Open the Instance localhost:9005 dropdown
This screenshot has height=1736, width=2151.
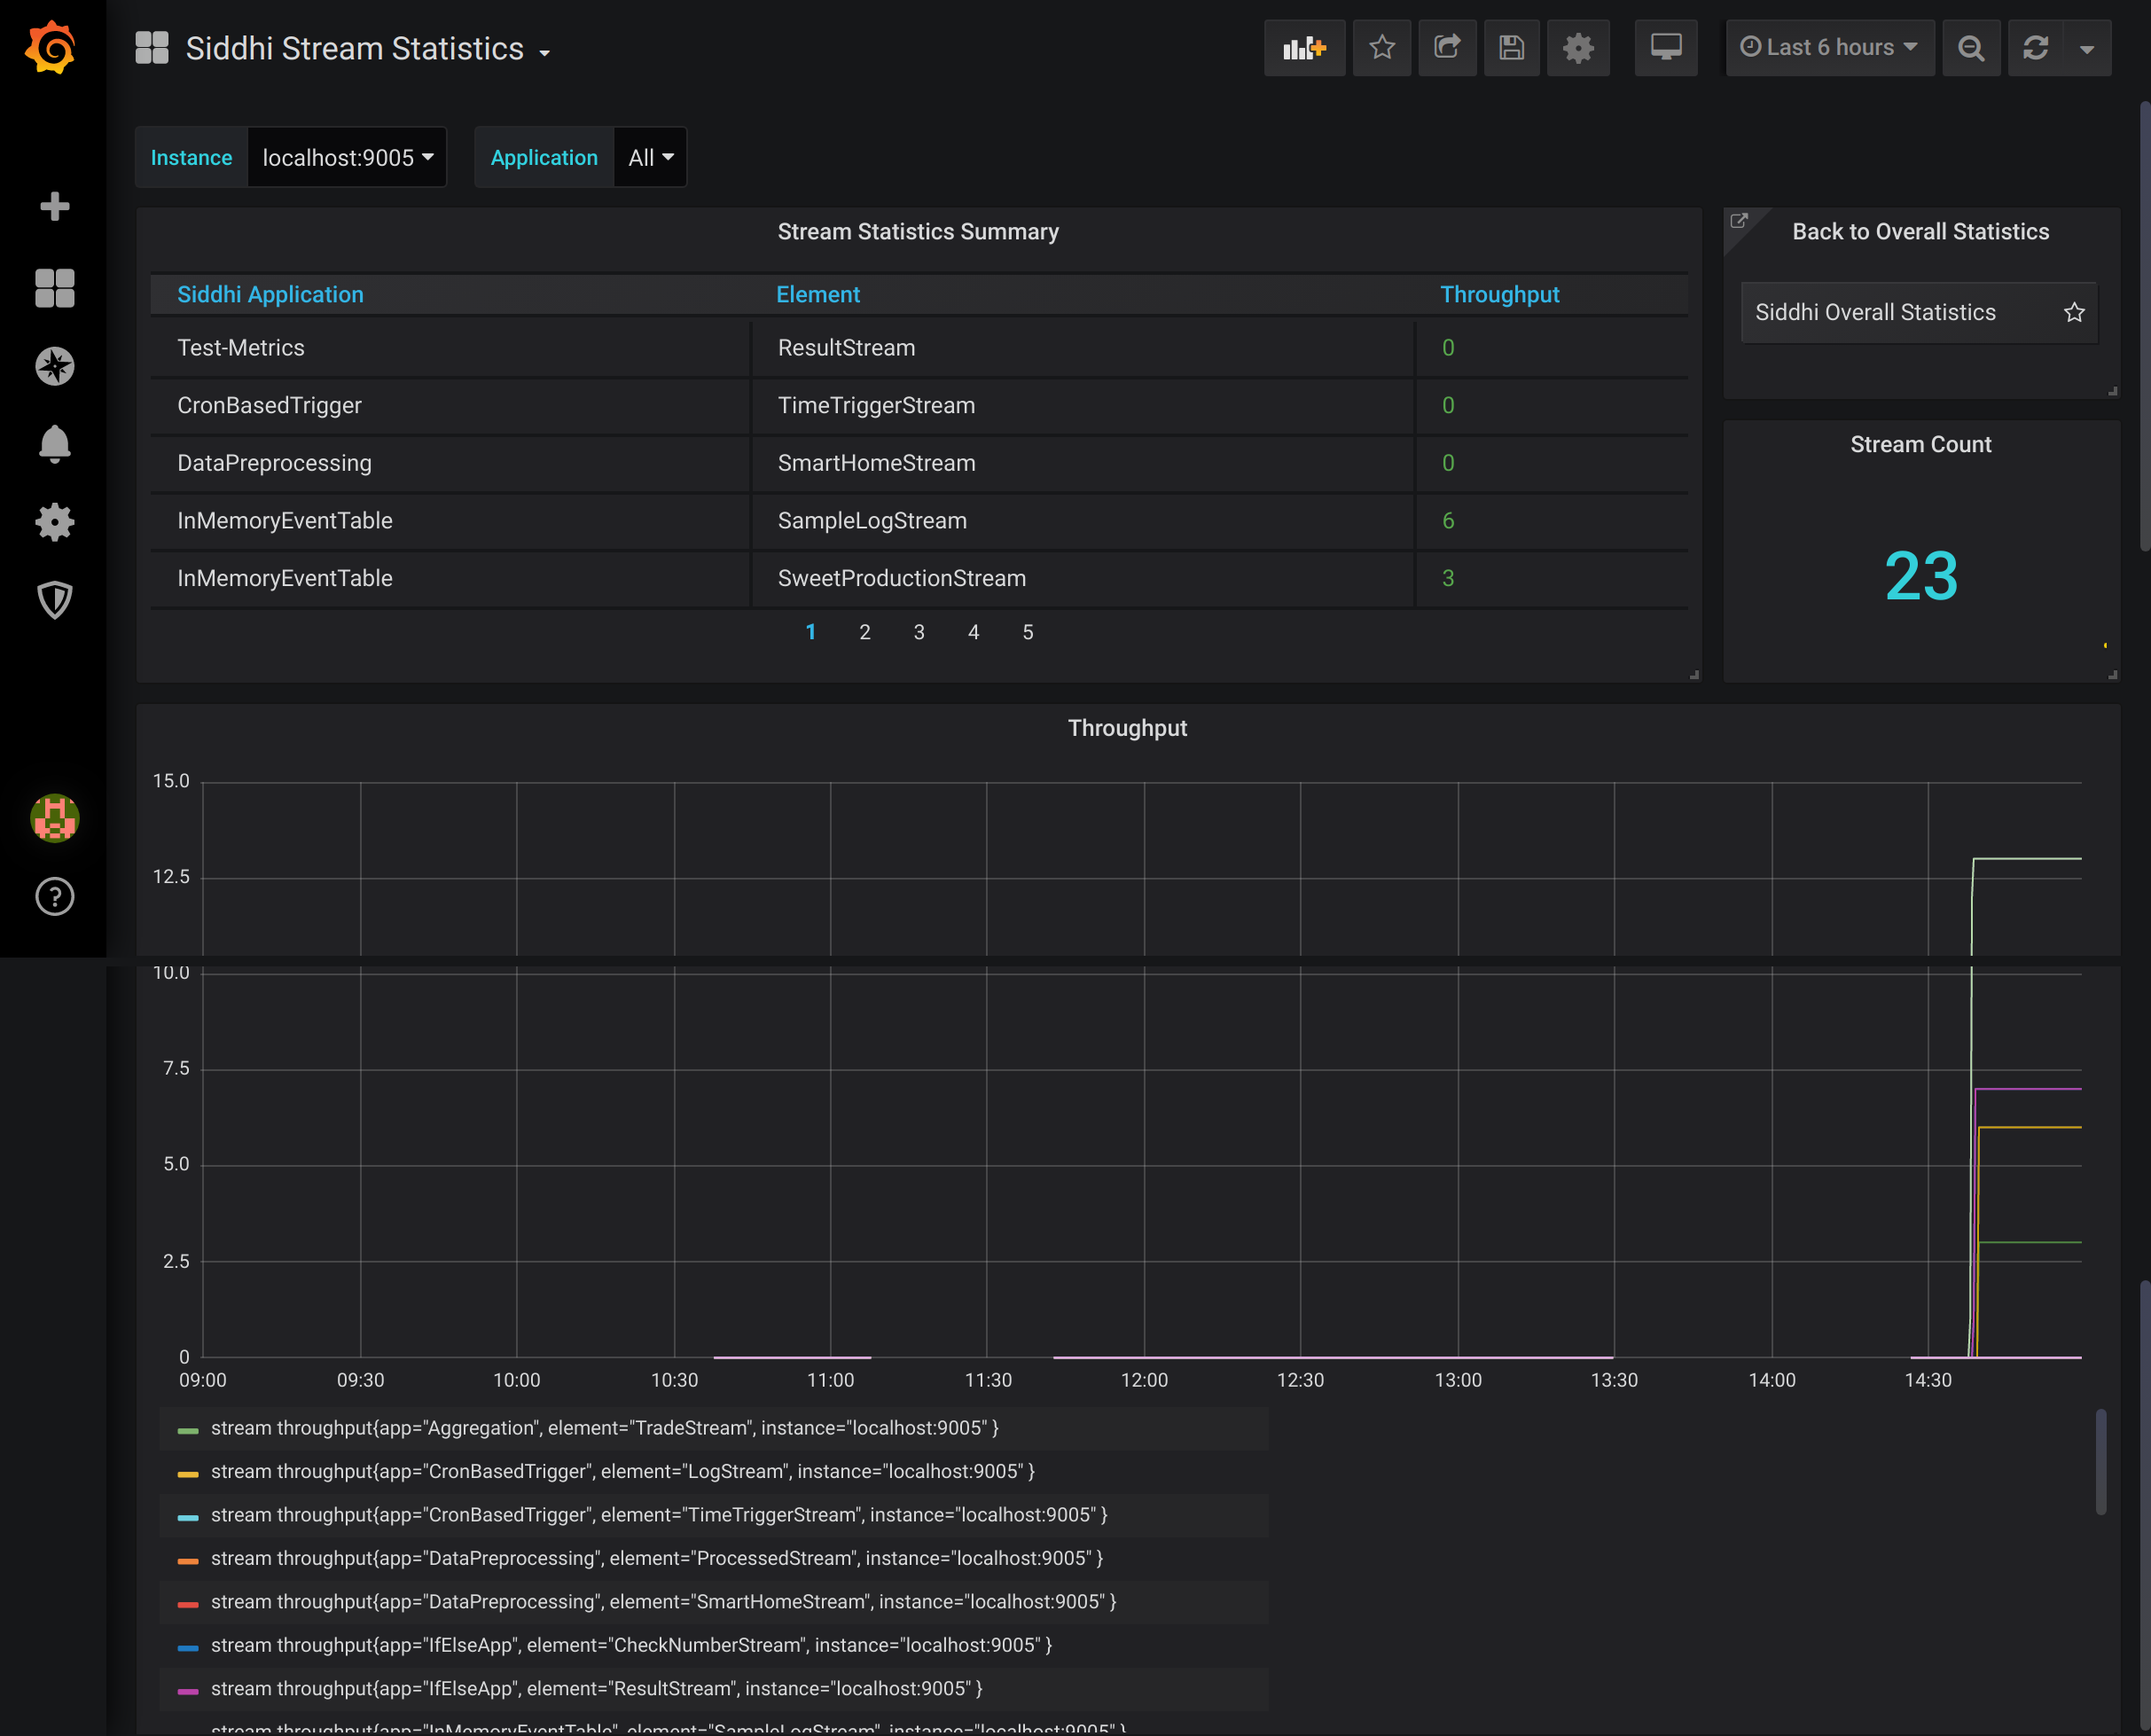click(347, 158)
